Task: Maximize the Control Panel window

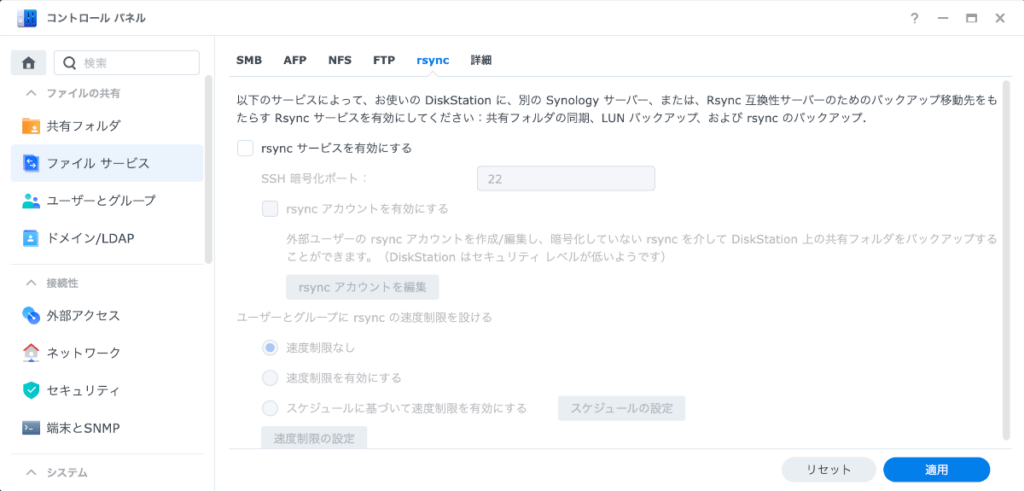Action: tap(971, 18)
